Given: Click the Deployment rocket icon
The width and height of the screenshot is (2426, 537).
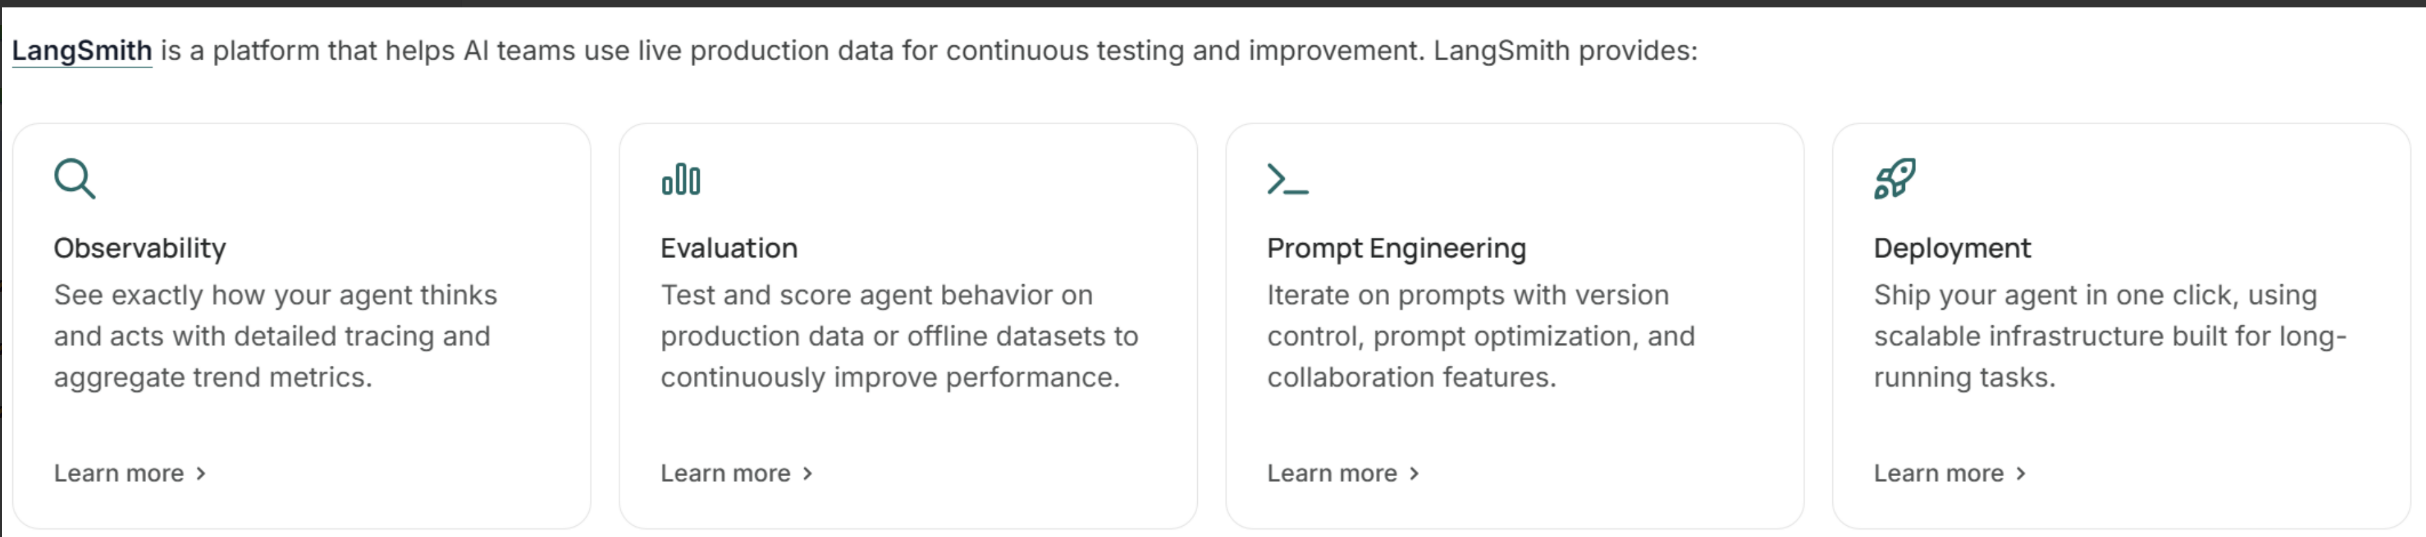Looking at the screenshot, I should (x=1895, y=179).
